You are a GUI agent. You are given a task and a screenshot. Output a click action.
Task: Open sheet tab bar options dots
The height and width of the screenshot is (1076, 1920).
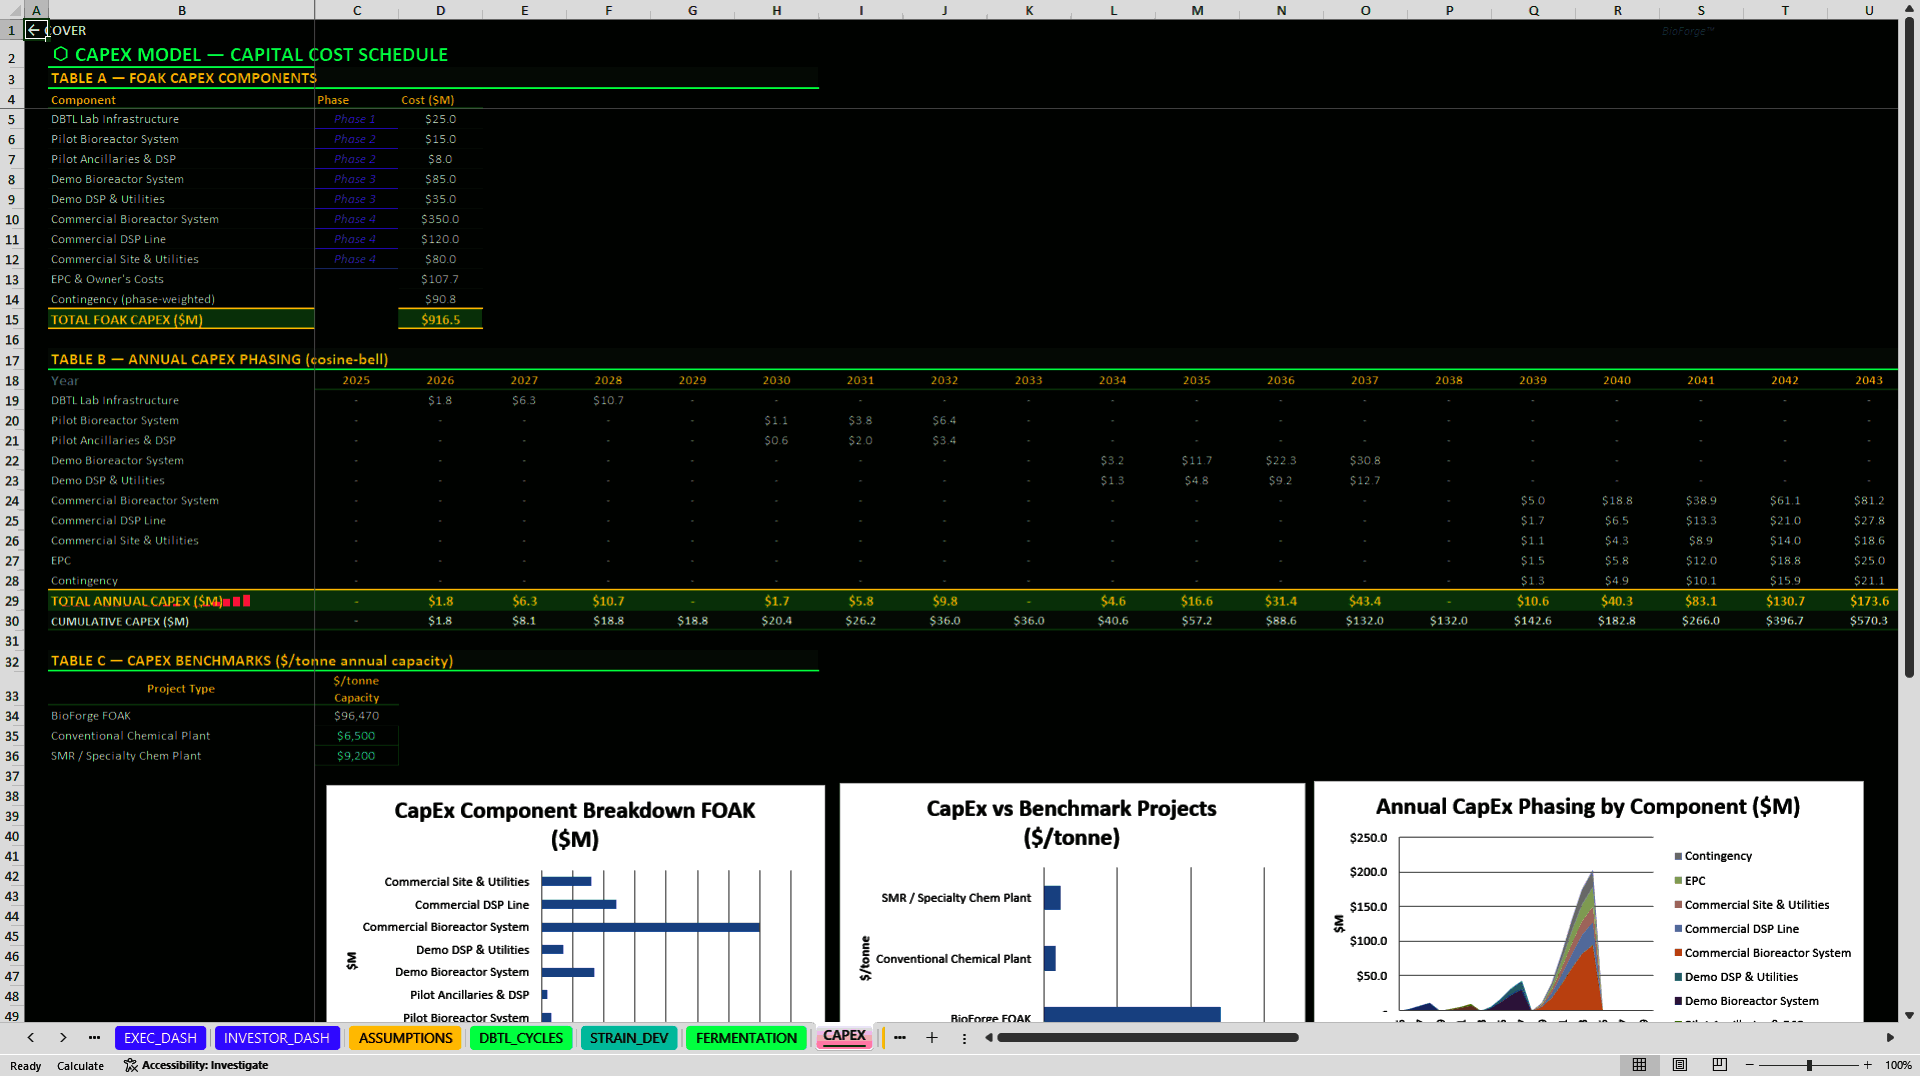pyautogui.click(x=964, y=1038)
